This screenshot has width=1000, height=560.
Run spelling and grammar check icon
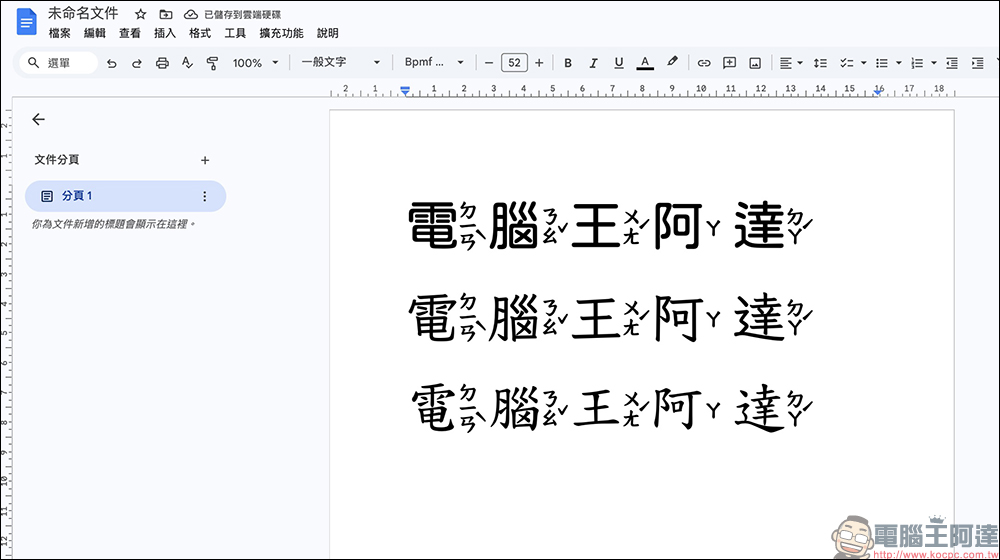[187, 63]
